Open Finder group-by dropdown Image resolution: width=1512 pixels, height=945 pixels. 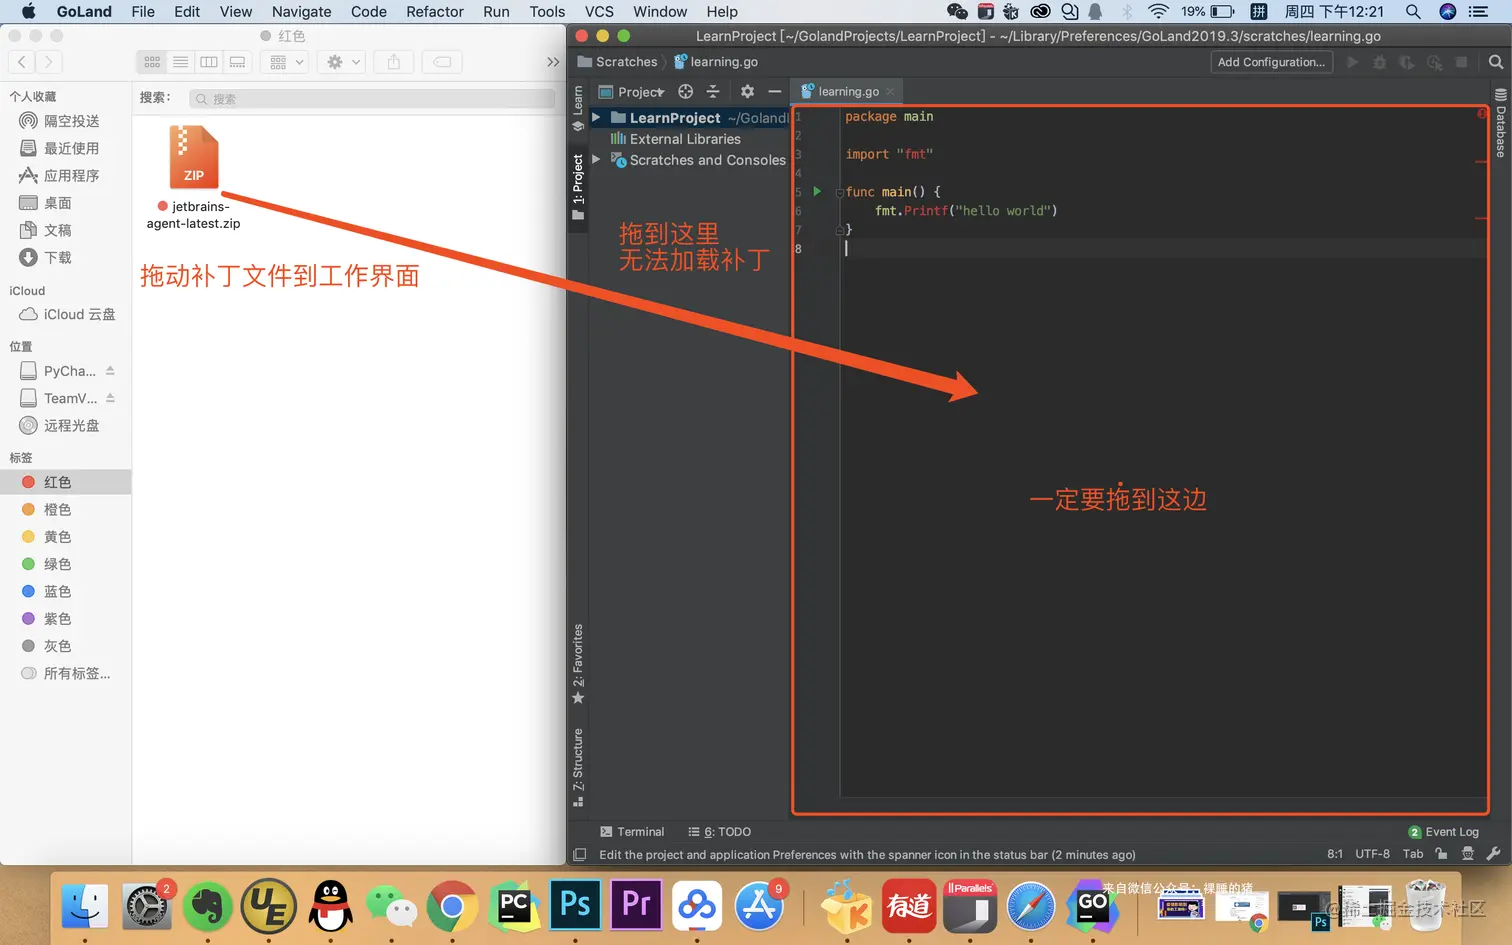click(284, 62)
